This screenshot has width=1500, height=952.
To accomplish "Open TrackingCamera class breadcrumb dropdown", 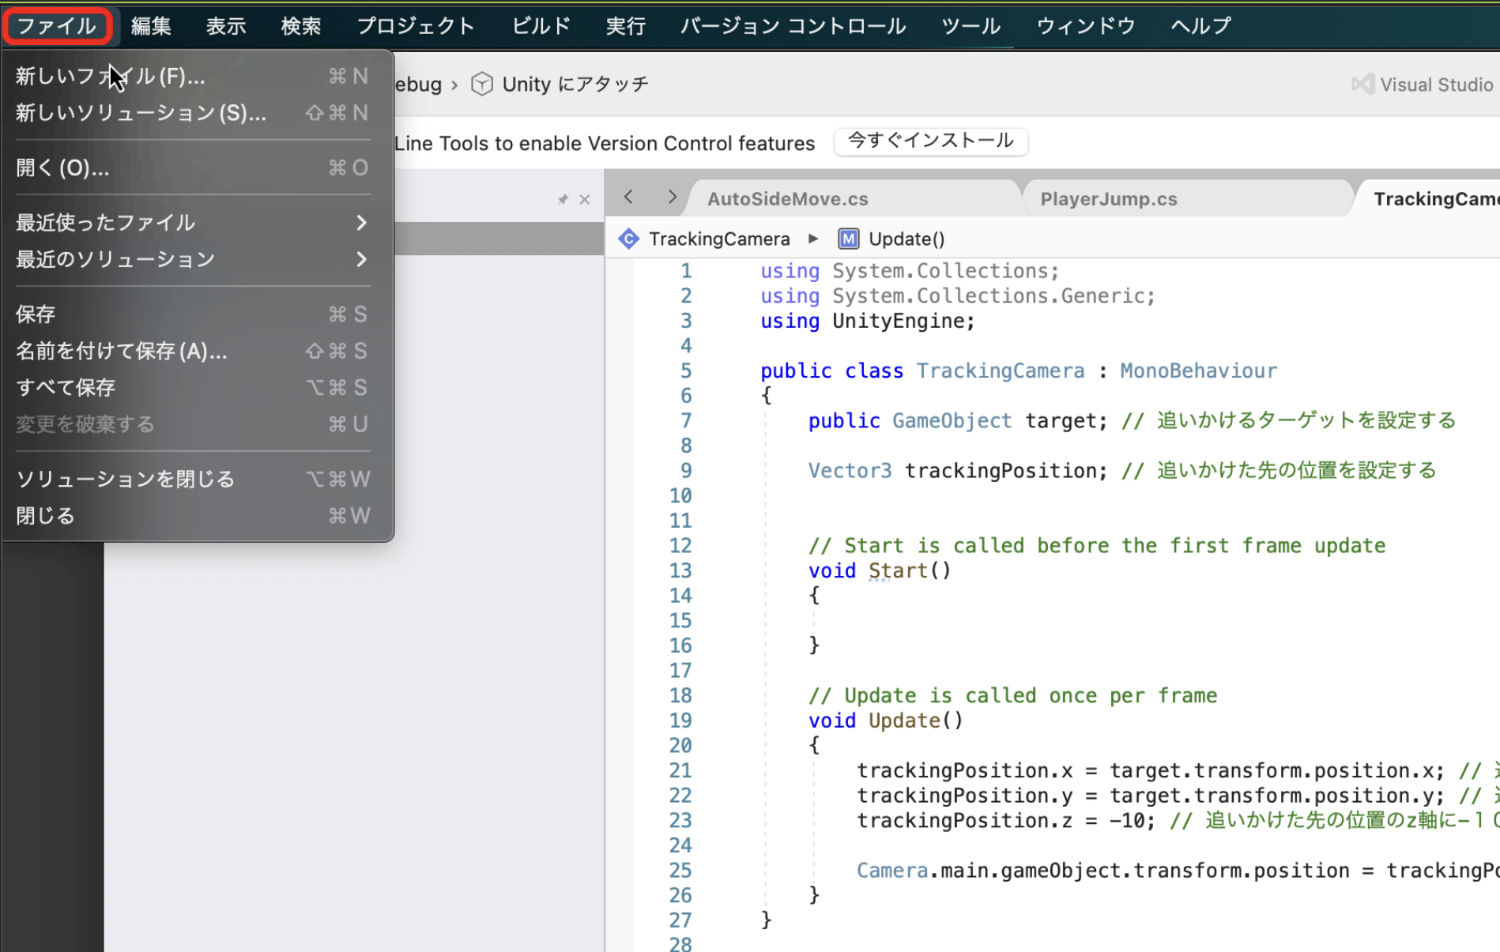I will point(719,239).
